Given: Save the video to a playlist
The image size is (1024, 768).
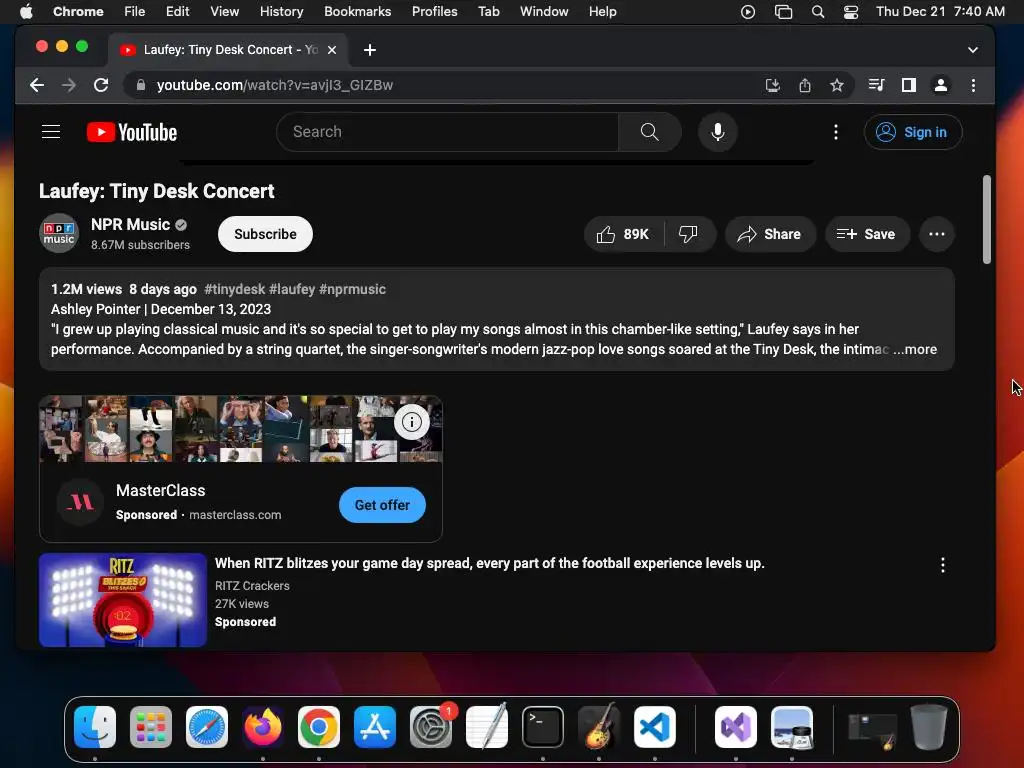Looking at the screenshot, I should tap(867, 234).
